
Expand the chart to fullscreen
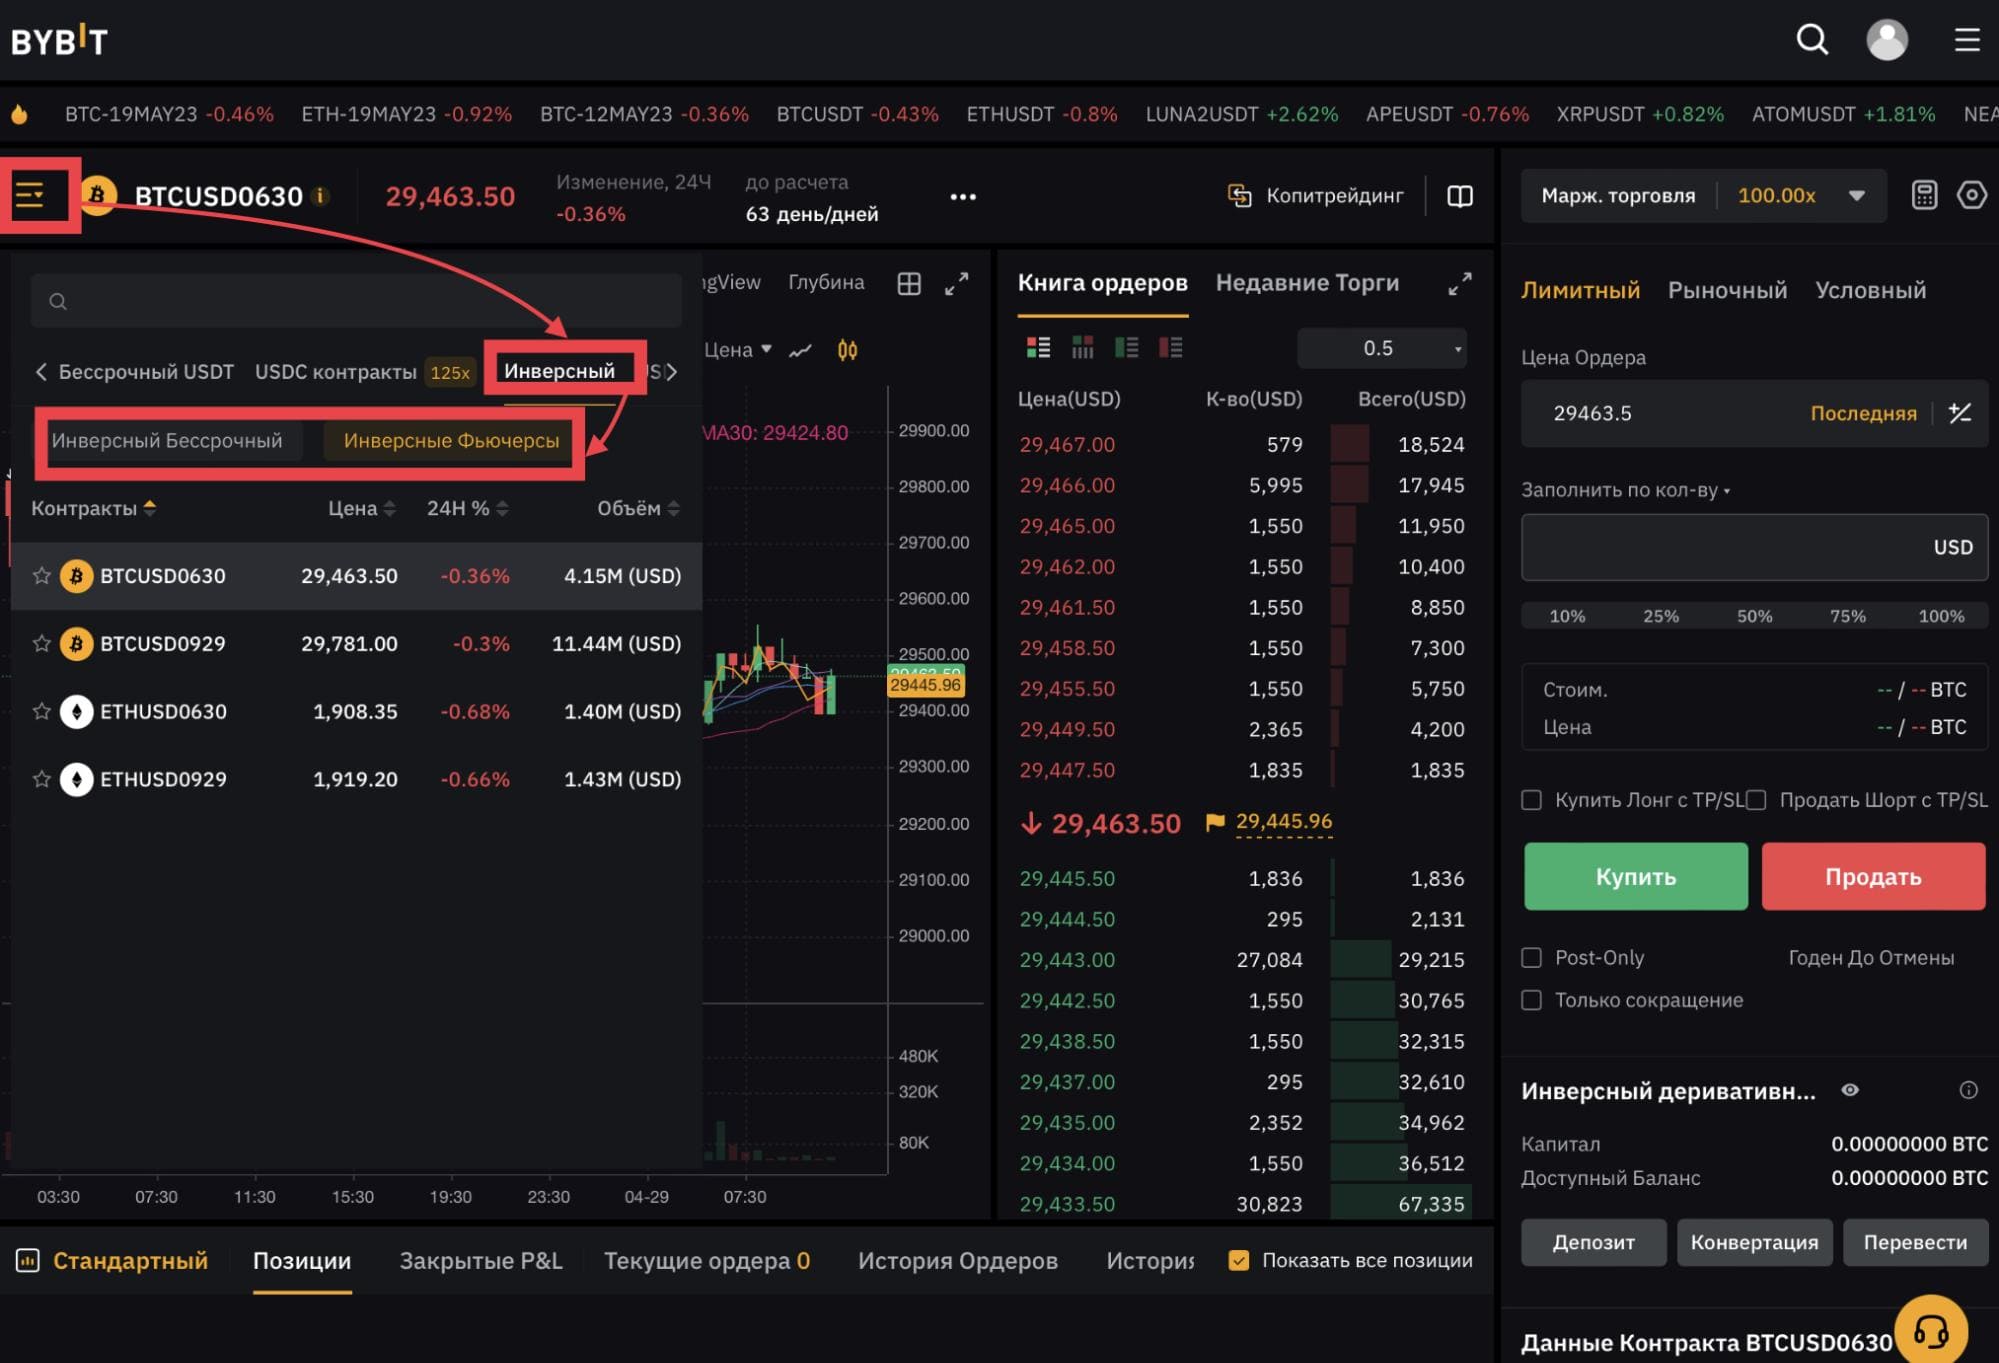pos(957,284)
